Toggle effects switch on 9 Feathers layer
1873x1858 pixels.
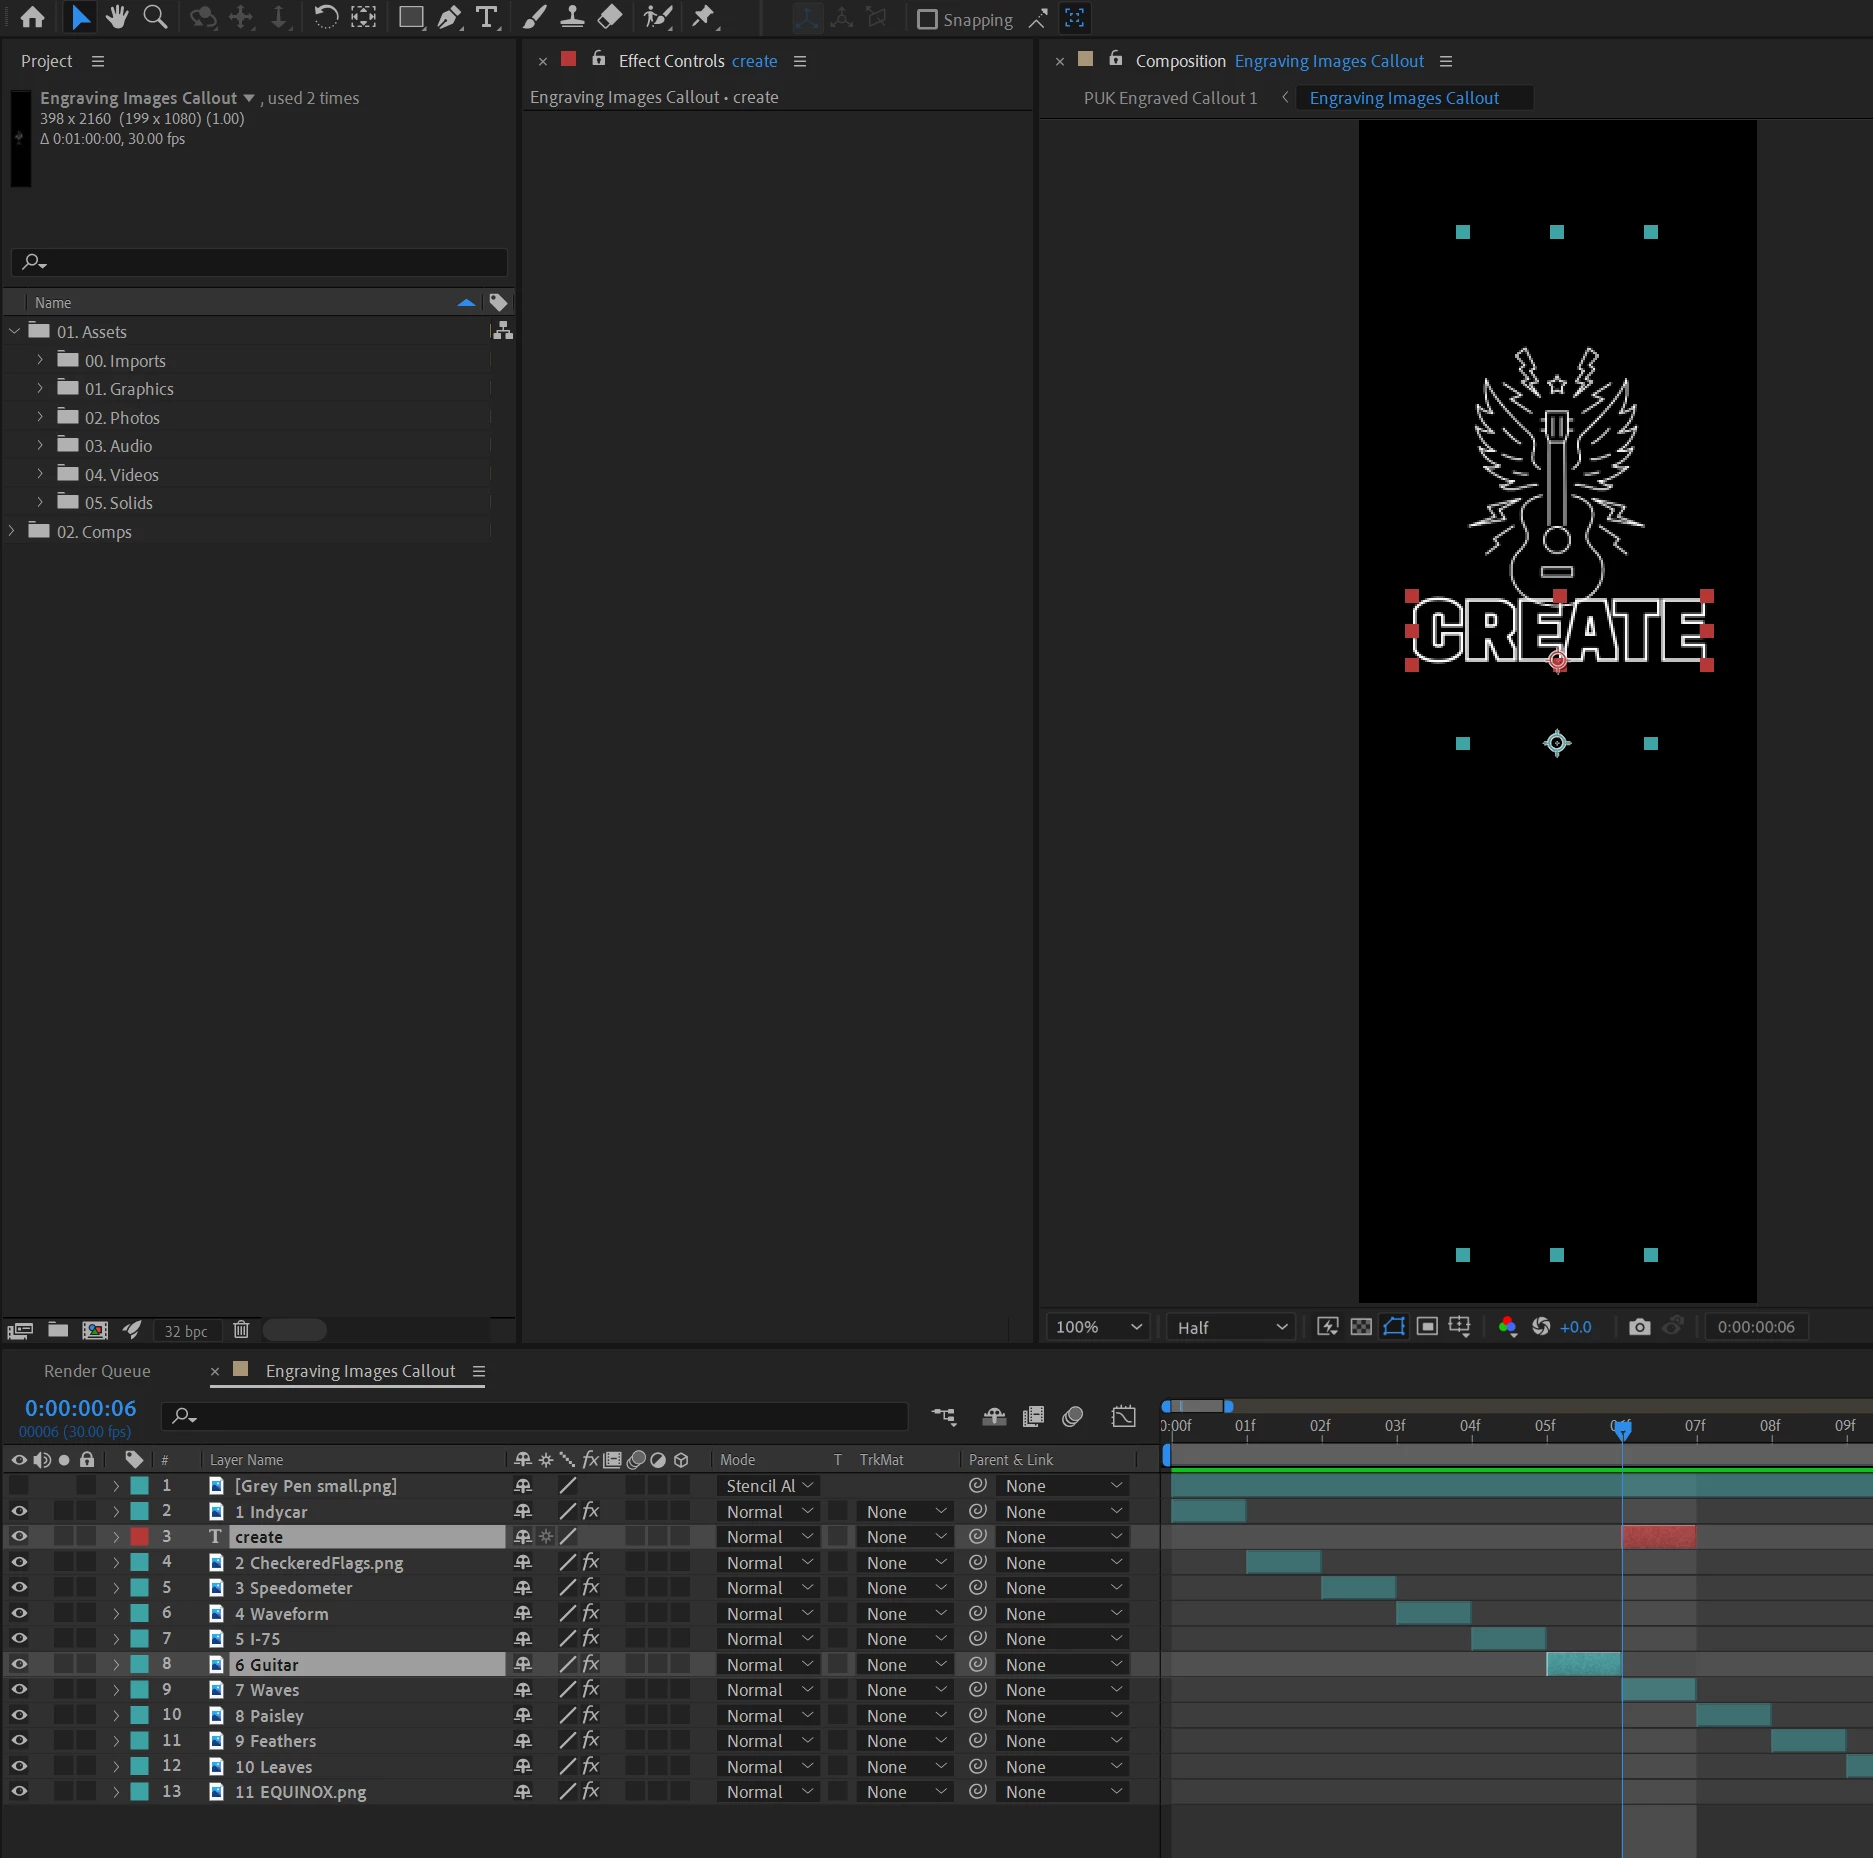click(x=591, y=1740)
